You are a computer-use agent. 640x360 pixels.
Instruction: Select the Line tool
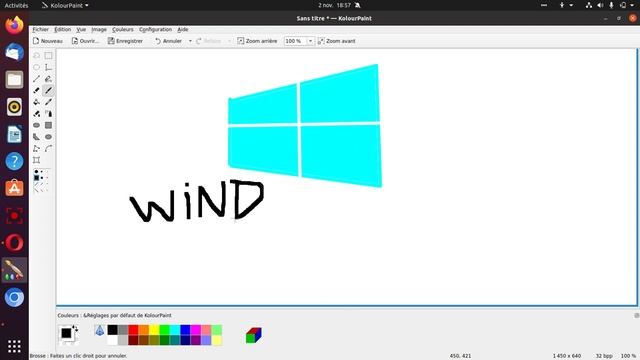coord(36,79)
